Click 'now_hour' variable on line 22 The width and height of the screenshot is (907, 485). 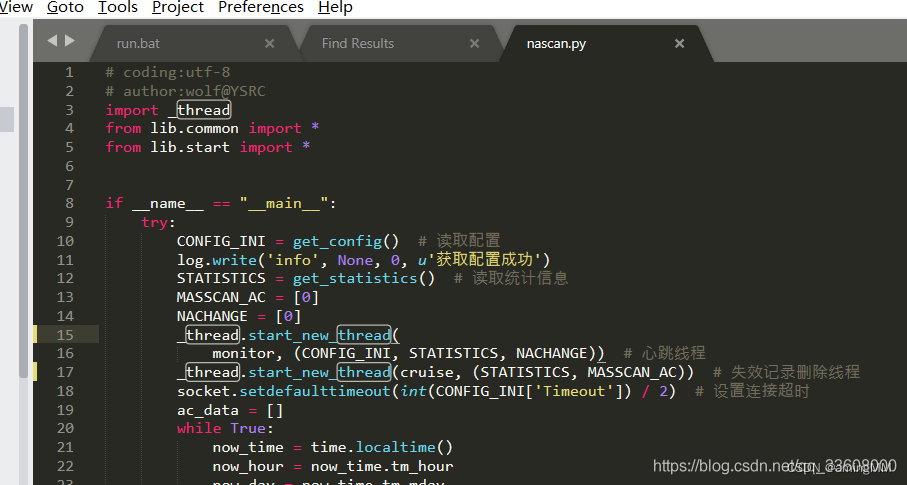click(x=248, y=466)
